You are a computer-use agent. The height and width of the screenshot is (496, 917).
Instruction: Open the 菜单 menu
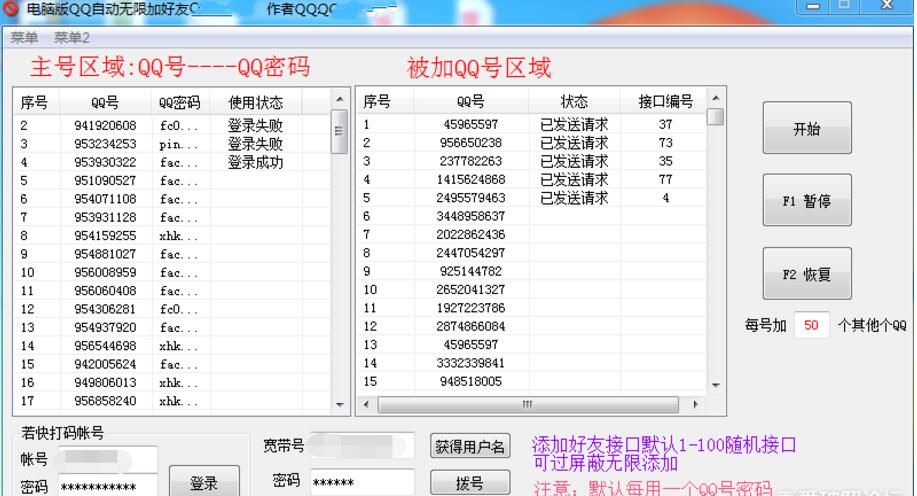pyautogui.click(x=24, y=38)
